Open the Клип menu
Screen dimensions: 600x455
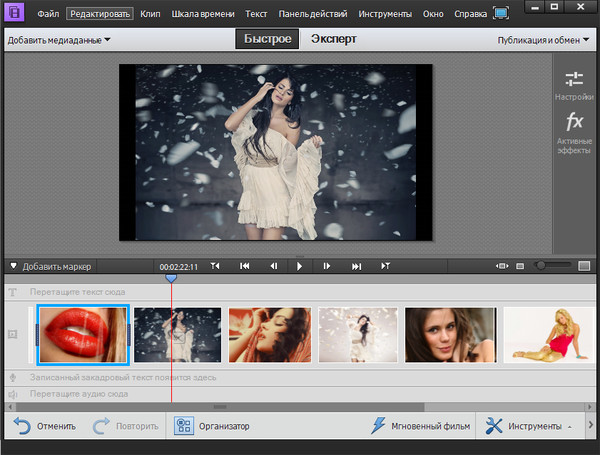(151, 14)
